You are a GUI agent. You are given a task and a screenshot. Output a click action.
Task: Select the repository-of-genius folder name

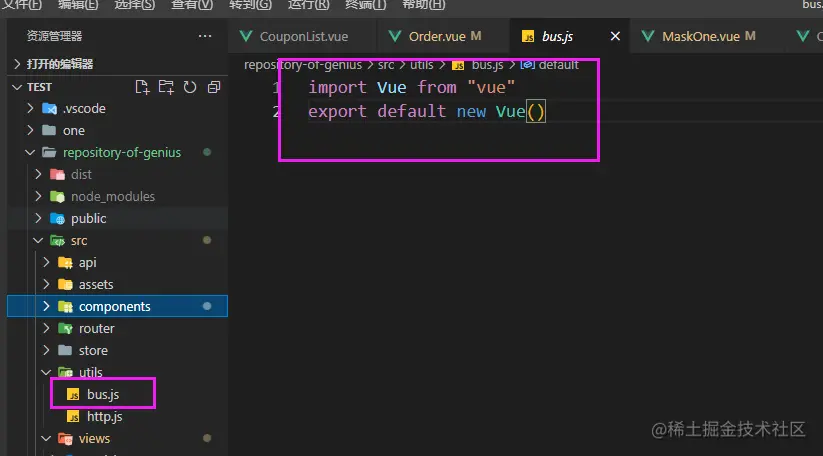tap(122, 152)
